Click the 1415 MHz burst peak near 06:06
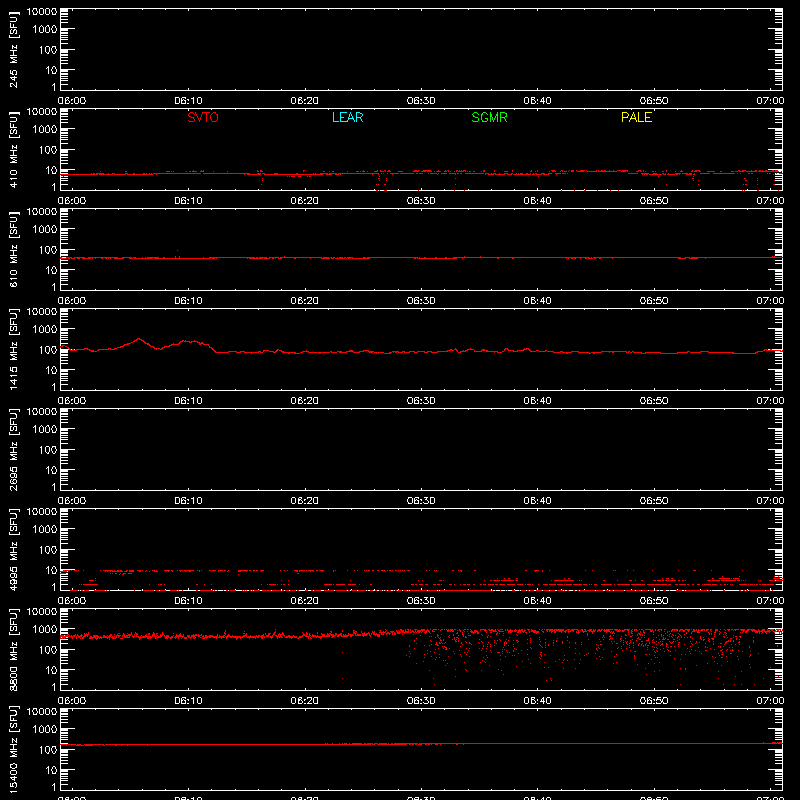The image size is (800, 800). pos(139,339)
